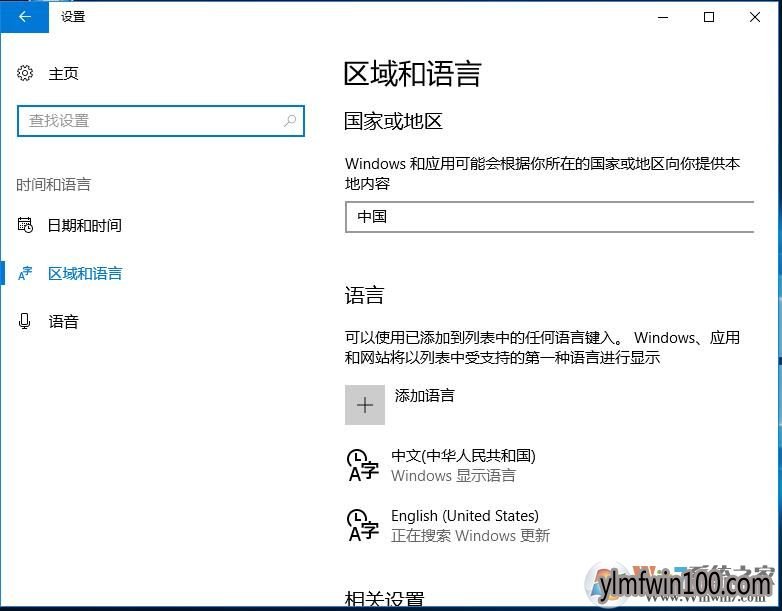
Task: Select the 区域和语言 sidebar icon
Action: click(x=25, y=273)
